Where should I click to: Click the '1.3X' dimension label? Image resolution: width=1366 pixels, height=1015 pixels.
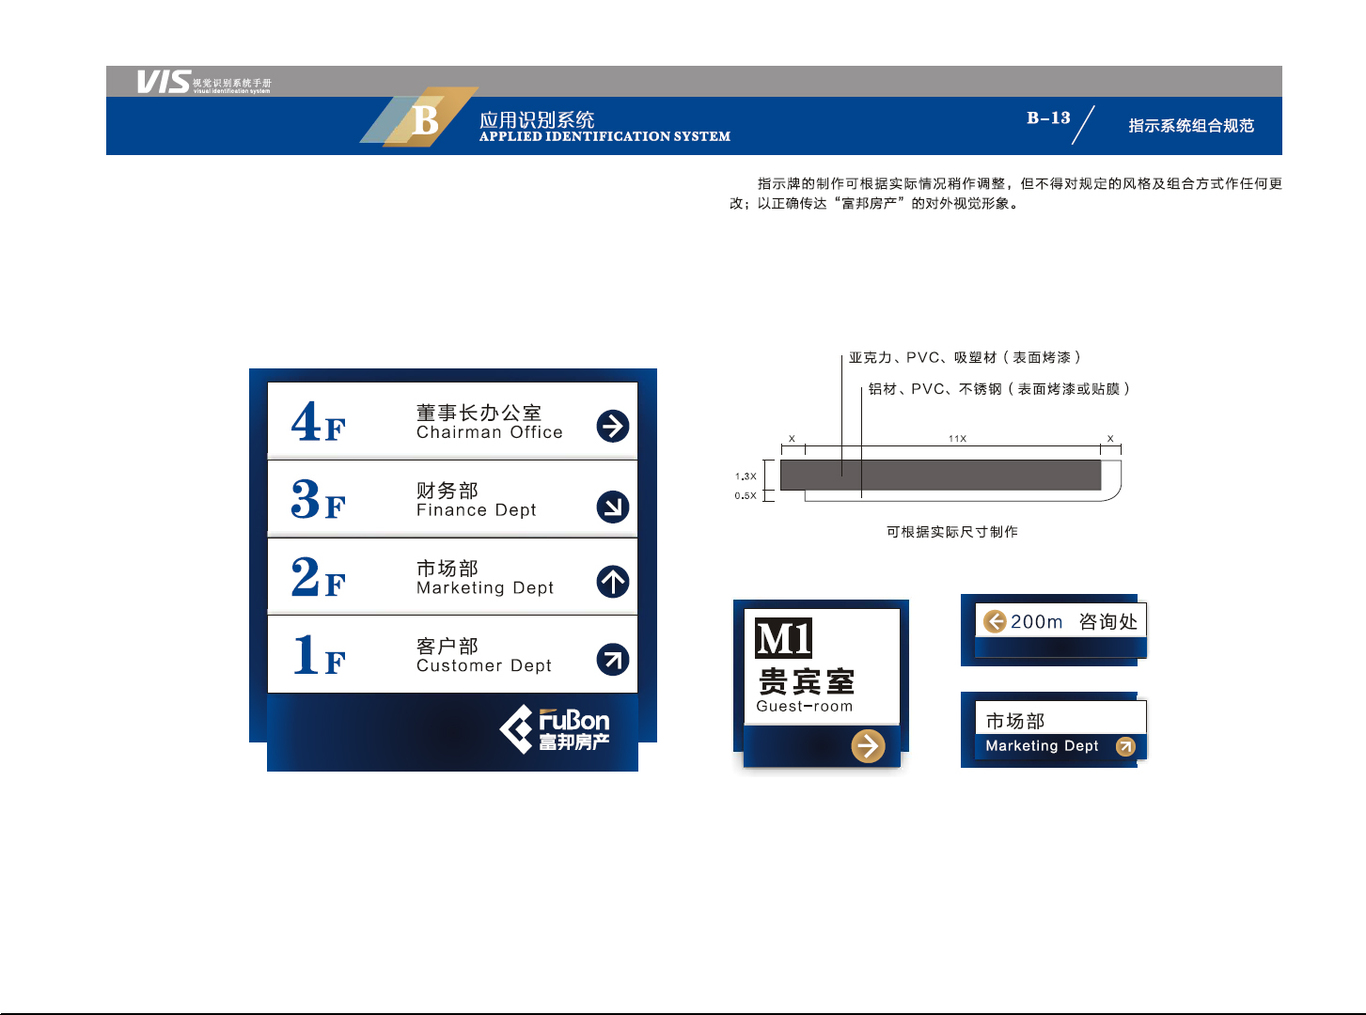[x=746, y=477]
